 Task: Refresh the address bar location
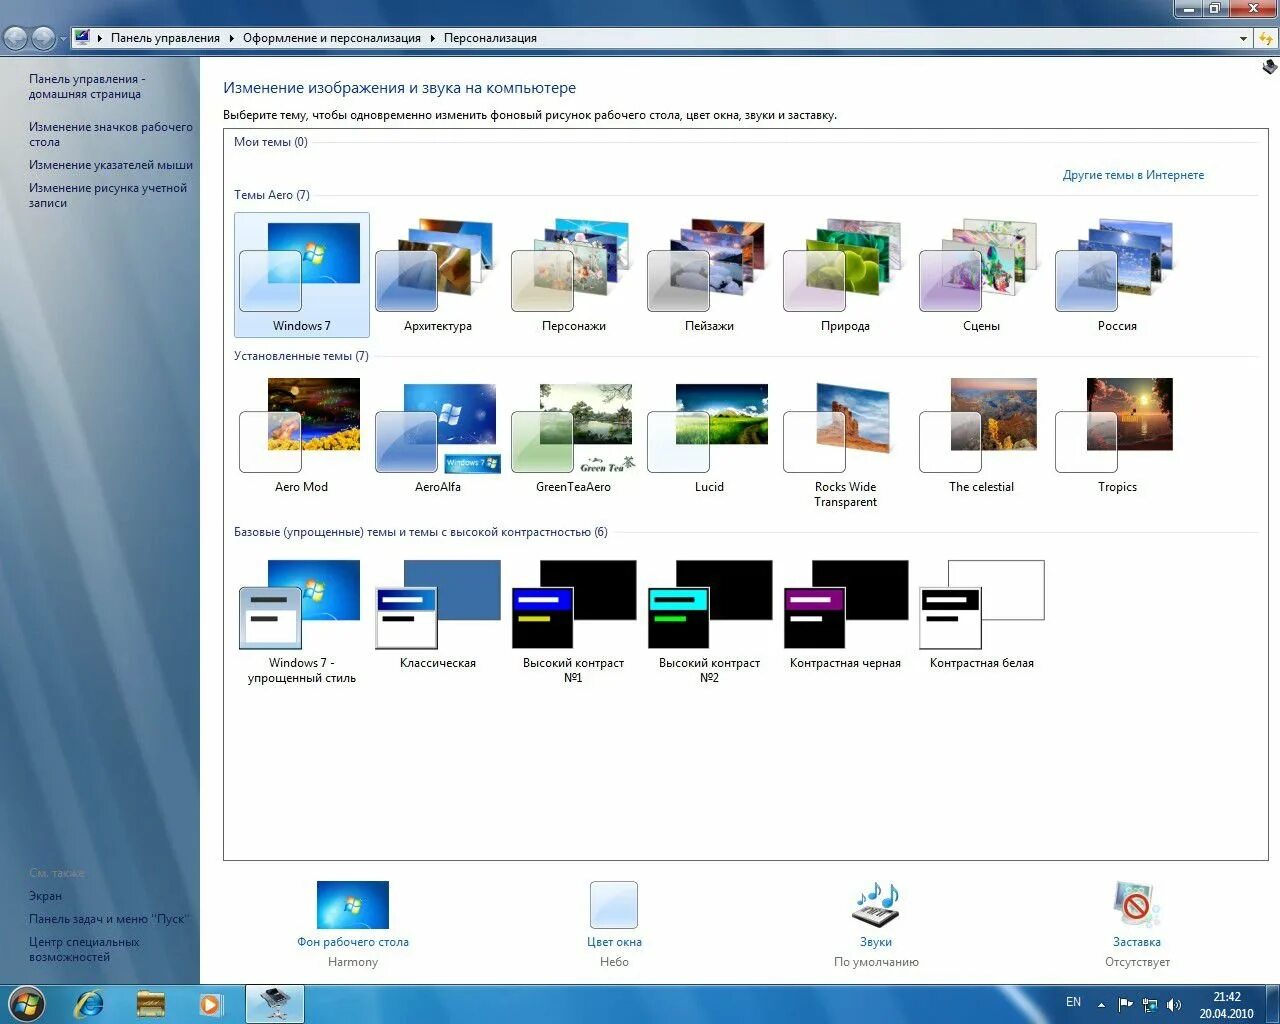(1265, 38)
